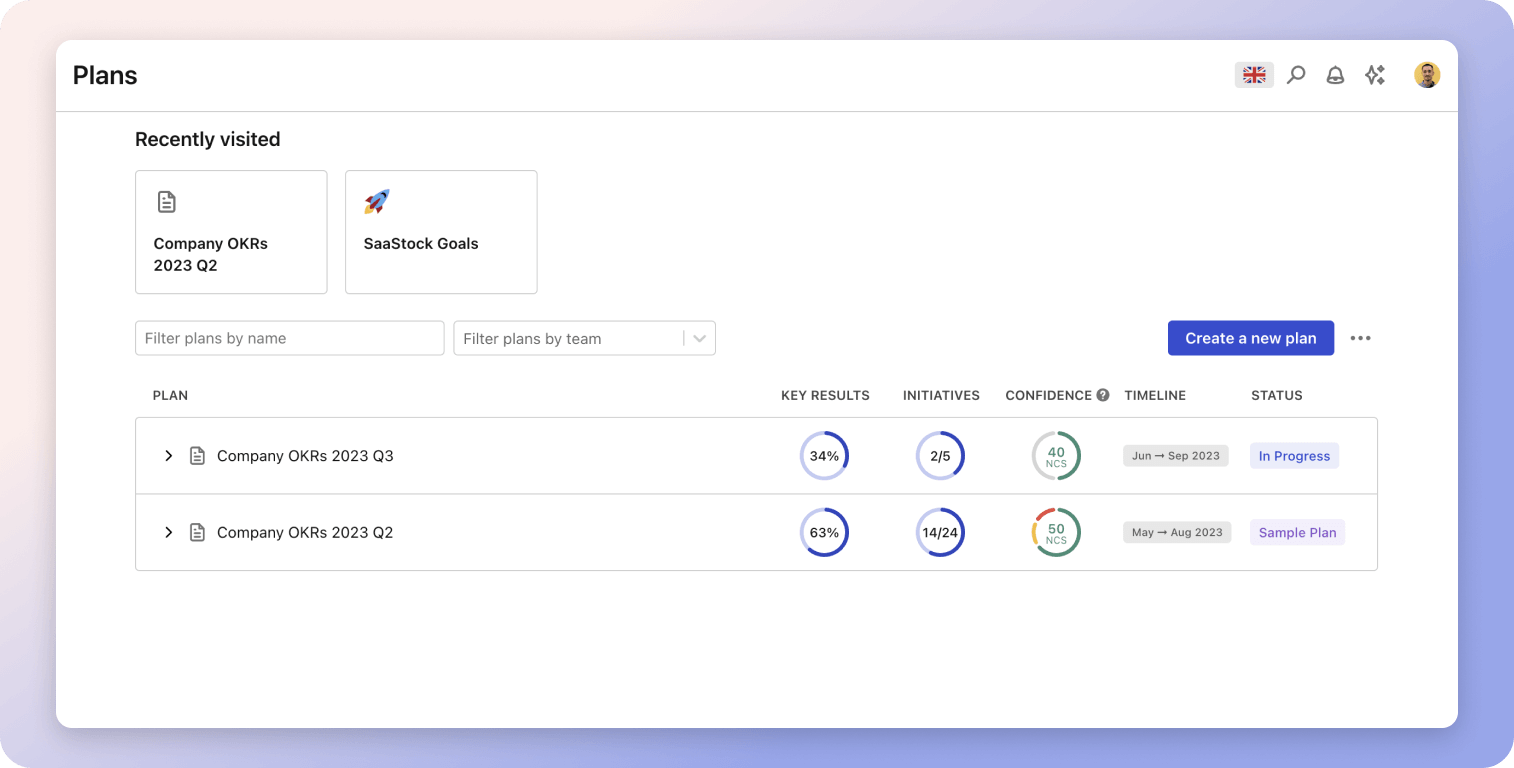Screen dimensions: 1514x768
Task: Click the AI sparkles icon
Action: (1375, 75)
